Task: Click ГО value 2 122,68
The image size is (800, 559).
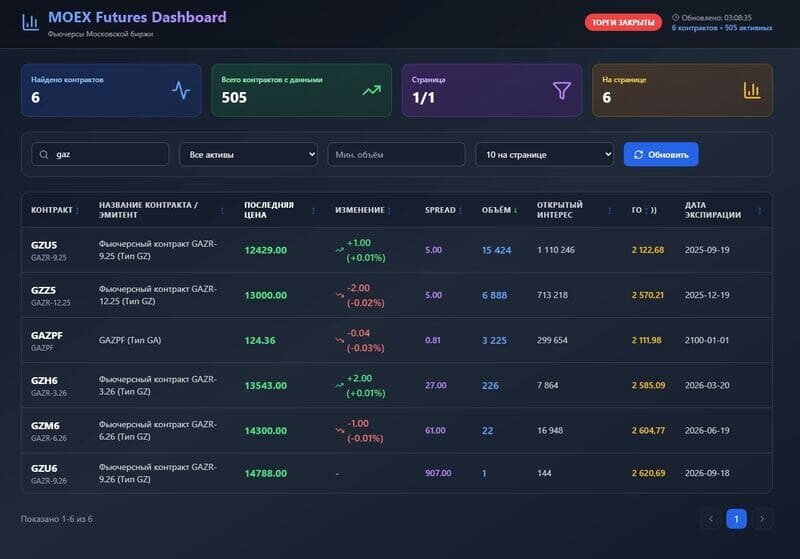Action: click(648, 250)
